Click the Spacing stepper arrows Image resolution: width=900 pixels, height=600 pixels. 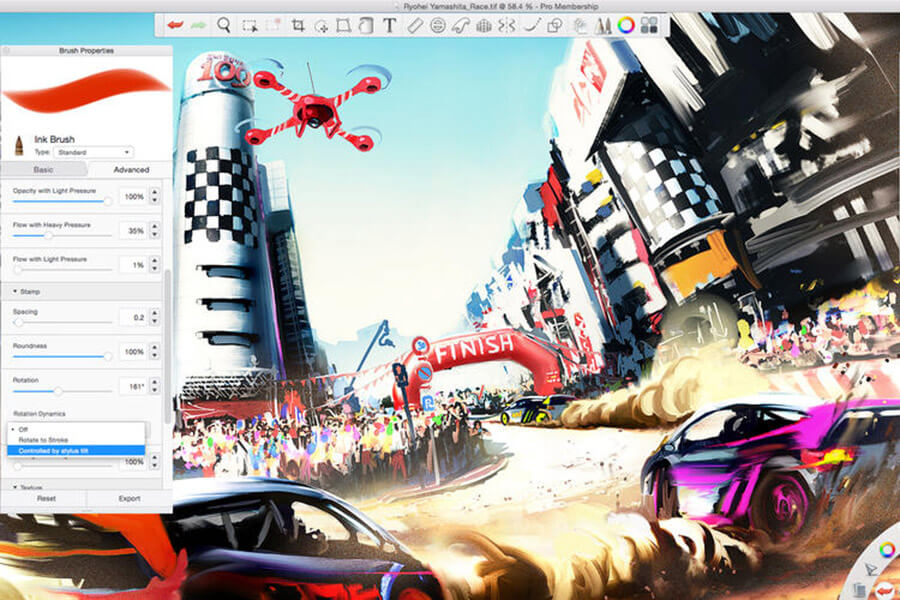point(154,317)
